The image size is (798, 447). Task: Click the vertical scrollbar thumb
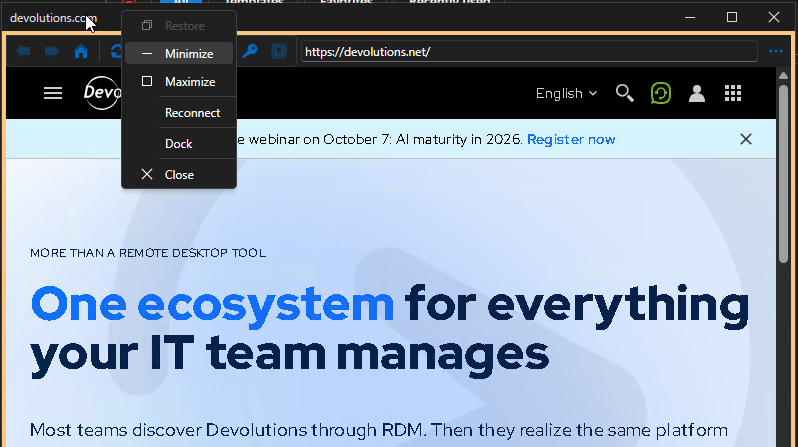point(783,173)
